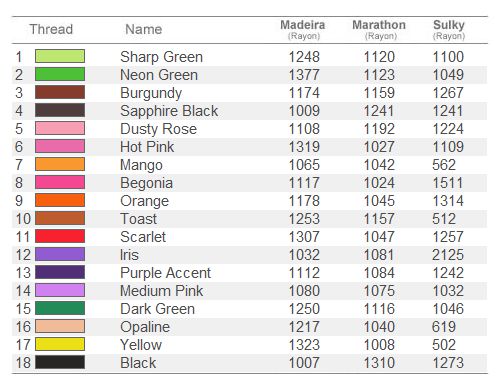The image size is (500, 384).
Task: Select the Neon Green thread swatch
Action: click(60, 74)
